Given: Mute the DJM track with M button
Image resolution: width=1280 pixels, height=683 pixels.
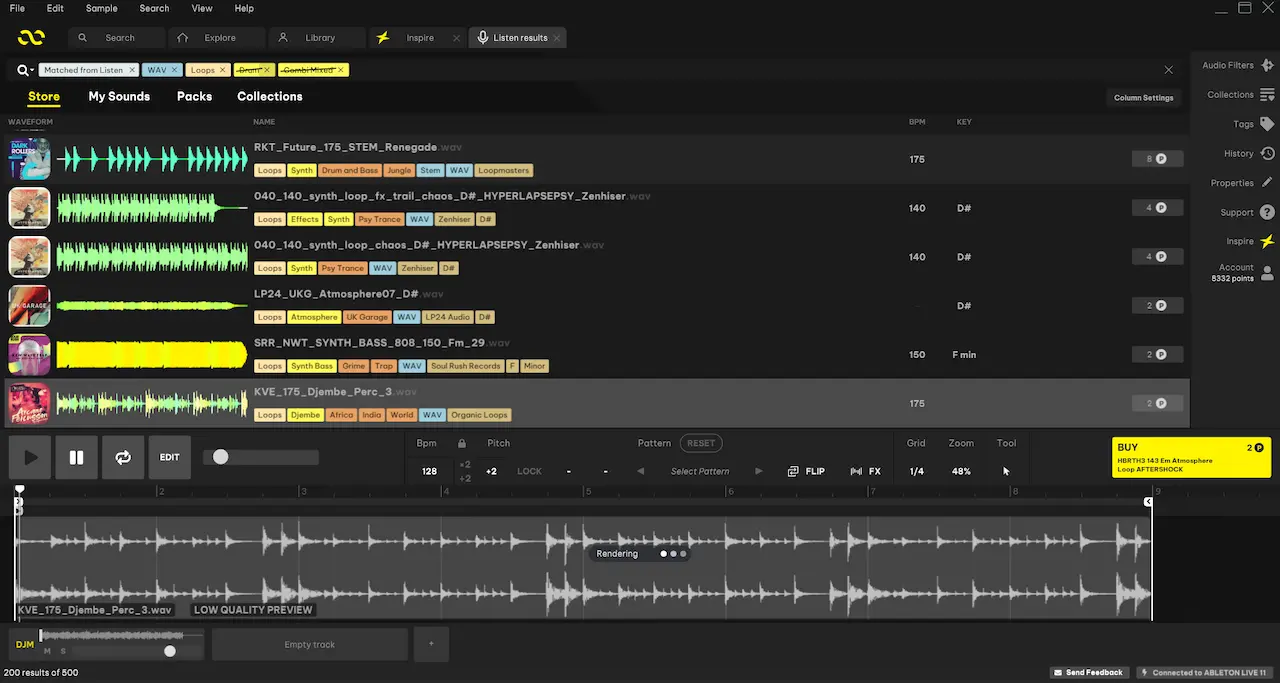Looking at the screenshot, I should pos(47,651).
